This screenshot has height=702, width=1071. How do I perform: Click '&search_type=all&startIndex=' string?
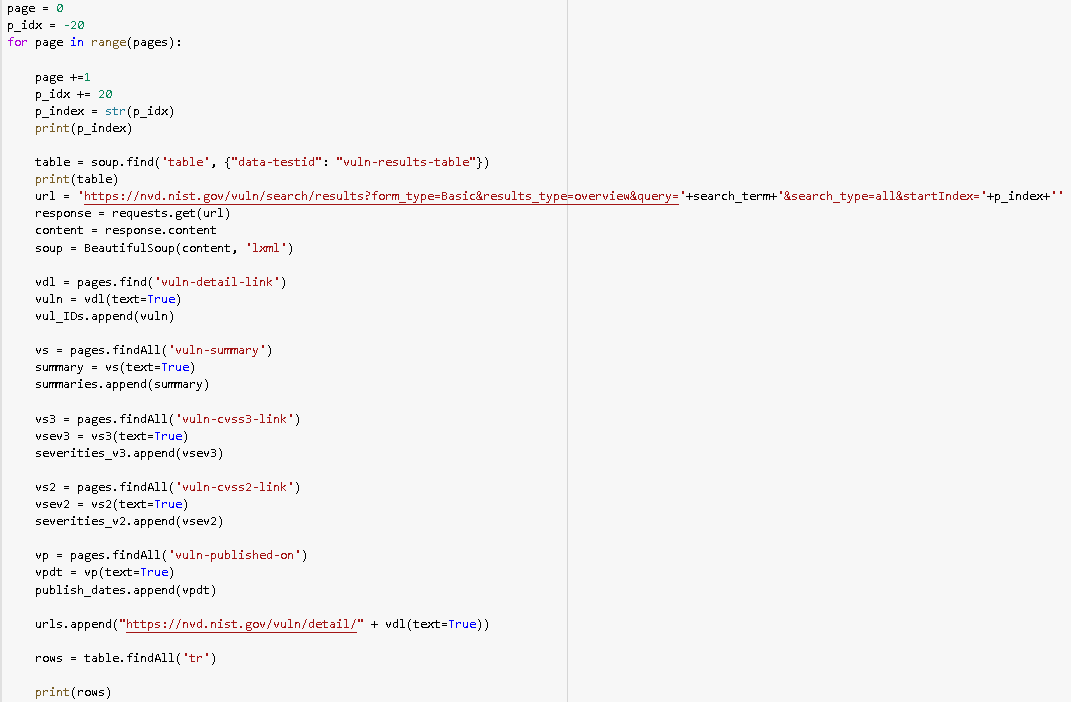[x=882, y=196]
